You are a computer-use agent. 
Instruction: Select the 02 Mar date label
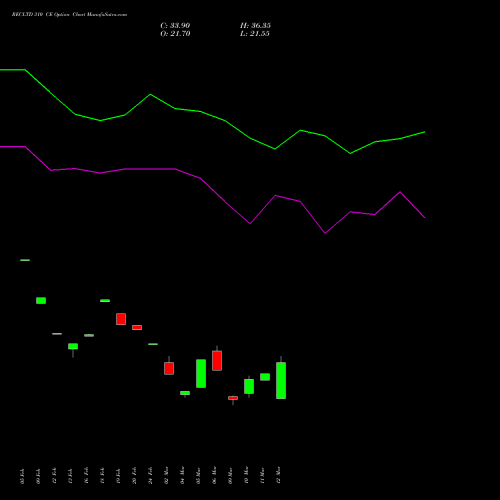coord(166,475)
